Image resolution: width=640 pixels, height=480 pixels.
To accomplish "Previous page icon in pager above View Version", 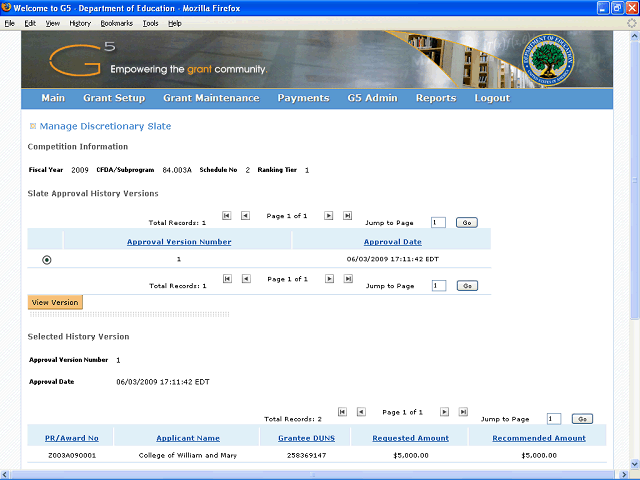I will [x=246, y=279].
